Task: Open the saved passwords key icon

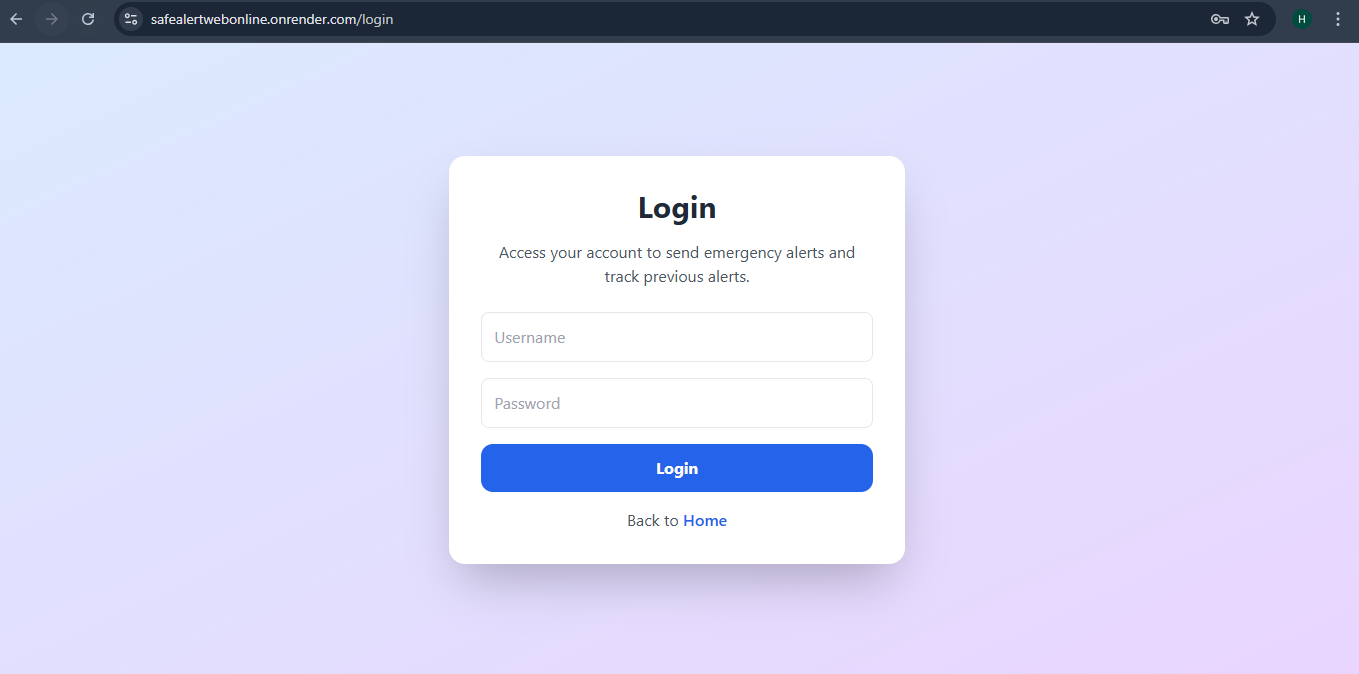Action: [1219, 19]
